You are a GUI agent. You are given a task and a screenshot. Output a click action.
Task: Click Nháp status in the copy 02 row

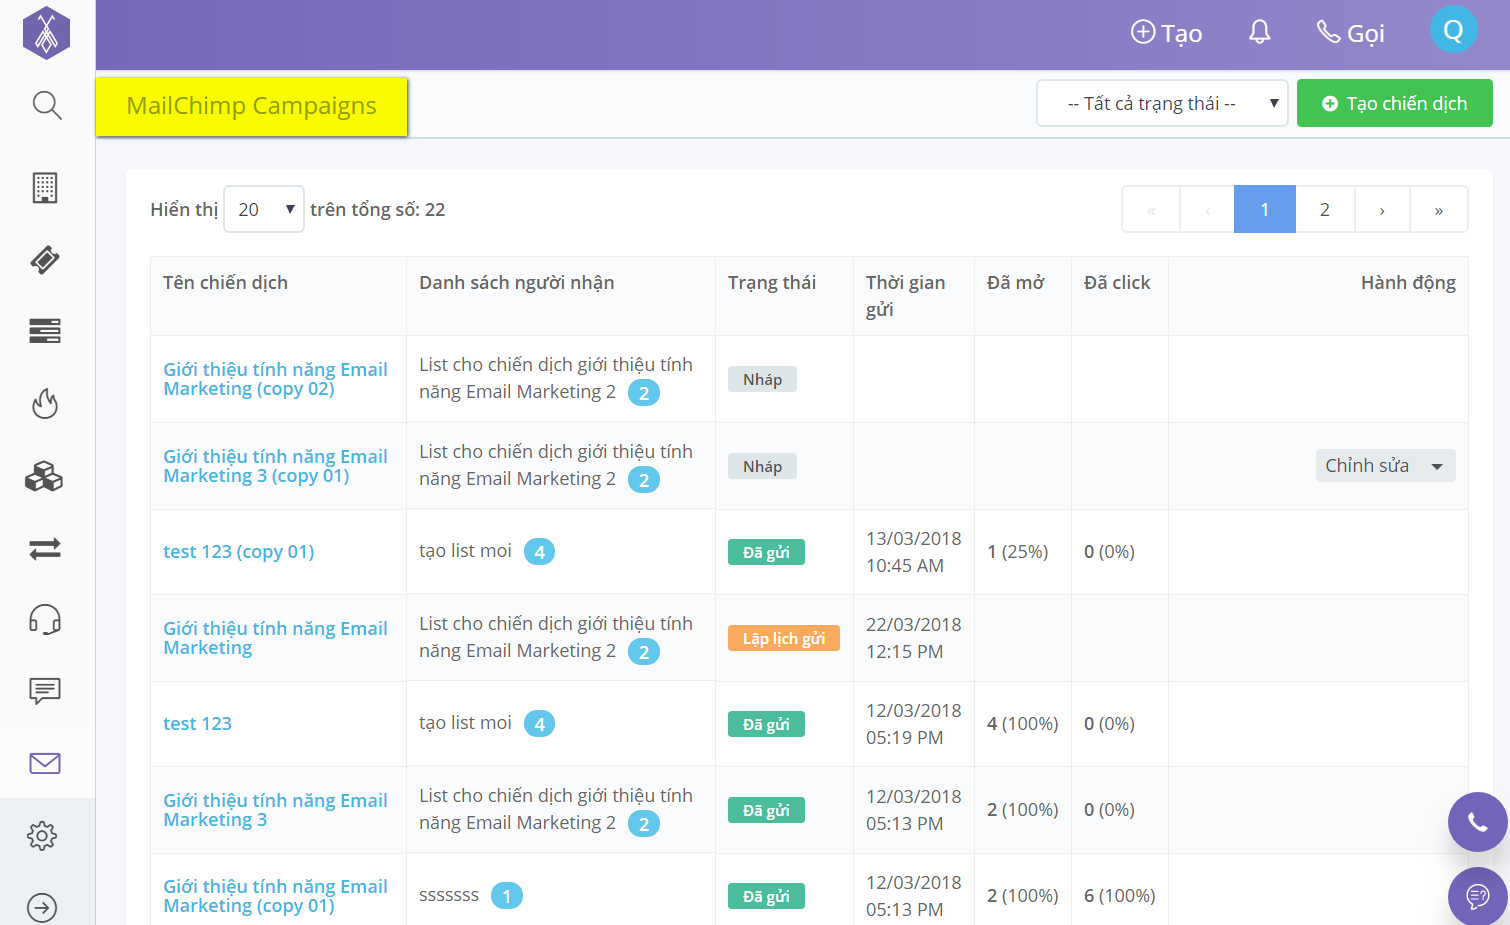(762, 379)
